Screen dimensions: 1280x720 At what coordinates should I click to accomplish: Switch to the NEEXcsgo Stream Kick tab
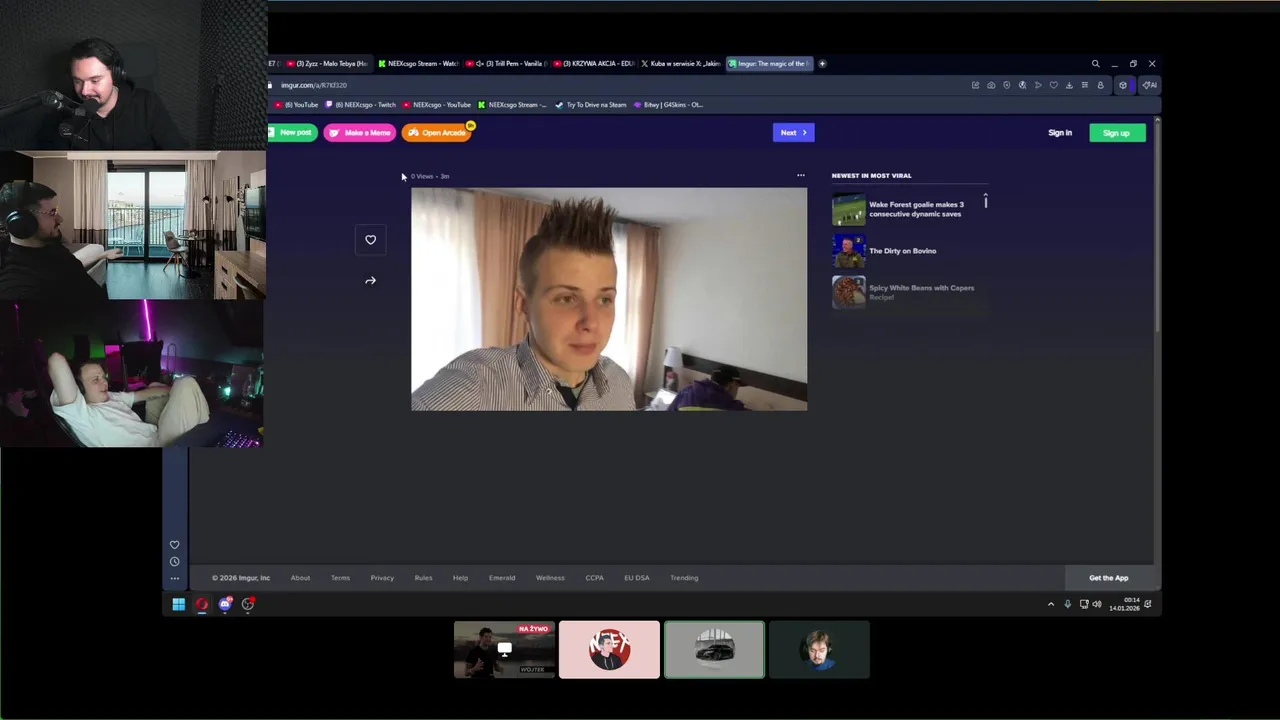[417, 64]
